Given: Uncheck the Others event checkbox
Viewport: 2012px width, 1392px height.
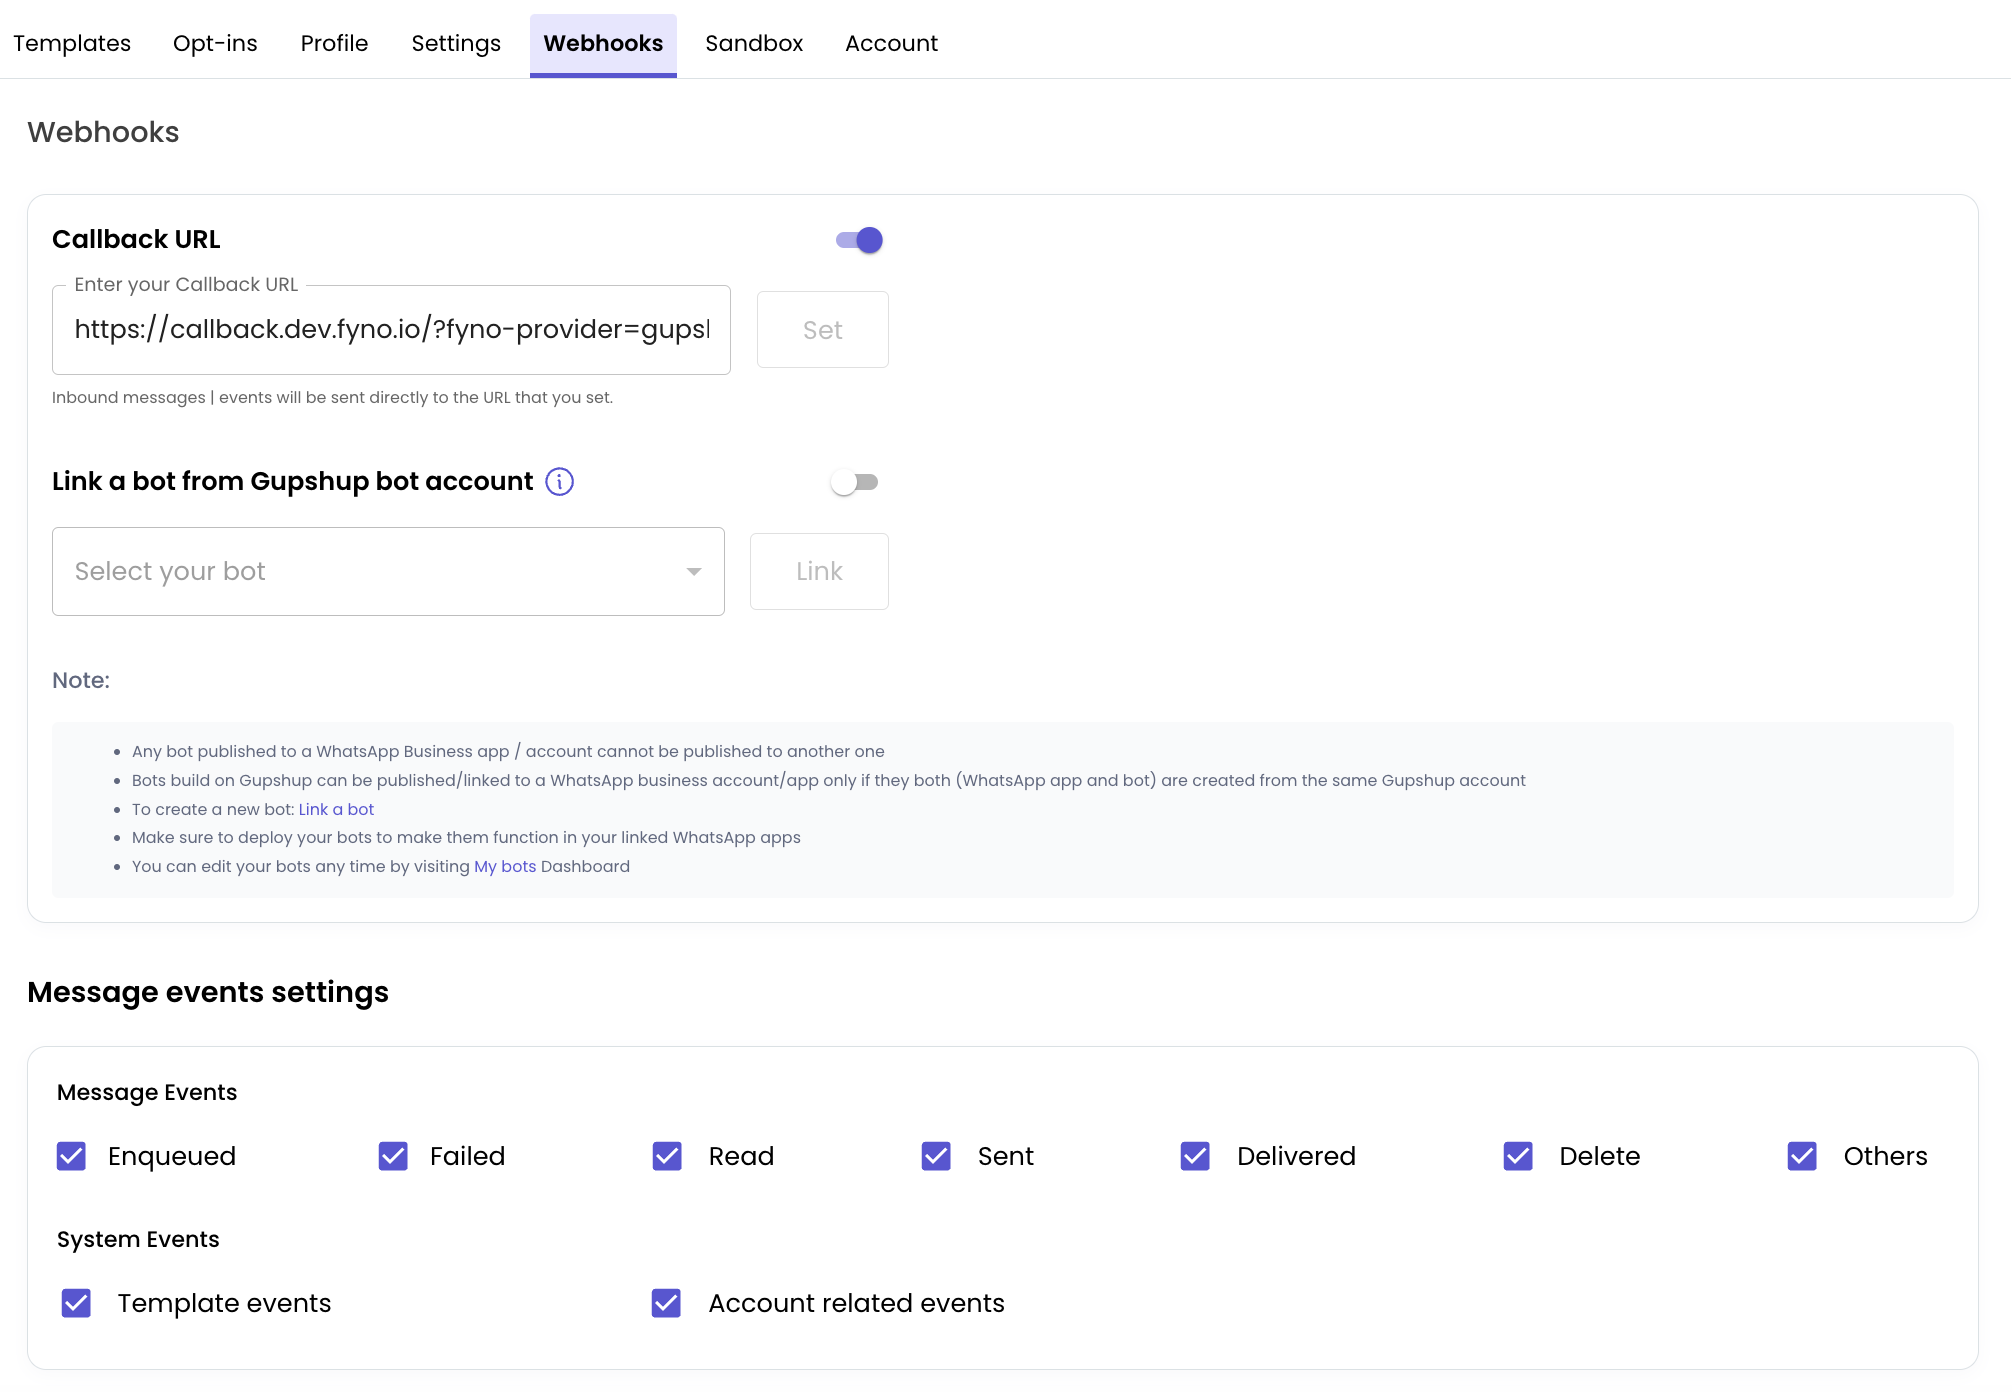Looking at the screenshot, I should 1802,1156.
